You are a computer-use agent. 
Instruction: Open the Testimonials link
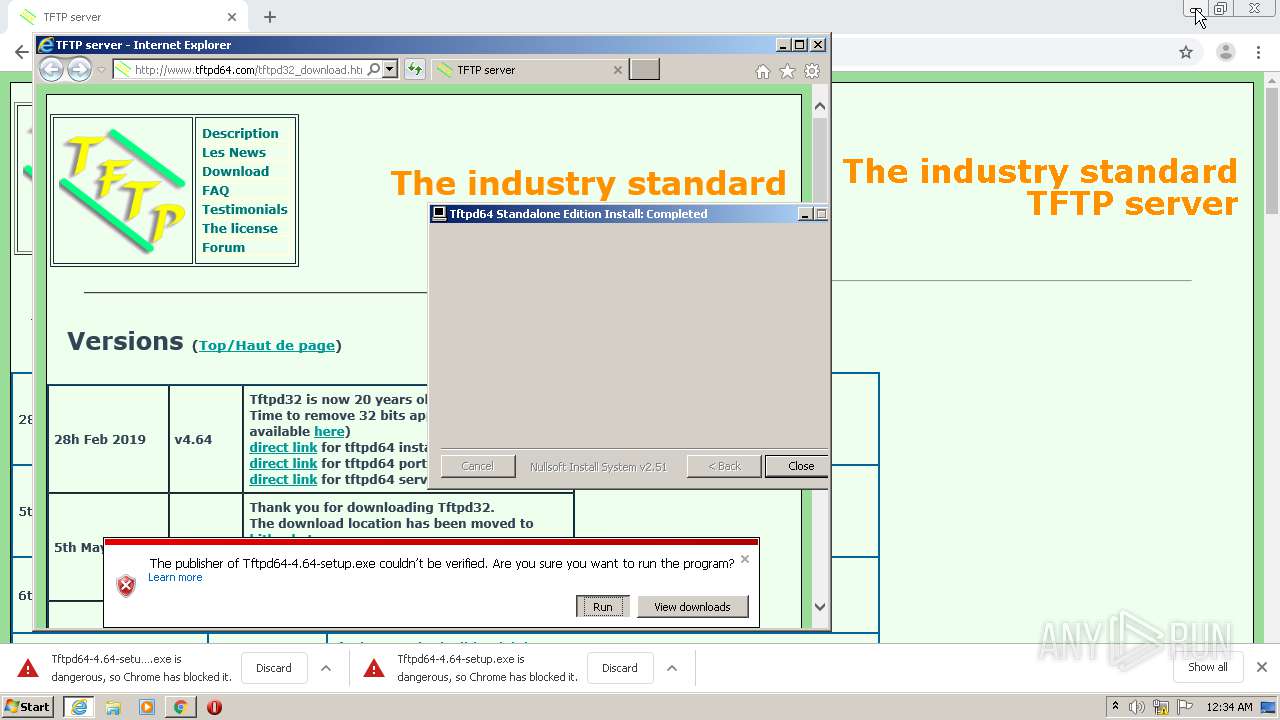(x=244, y=209)
